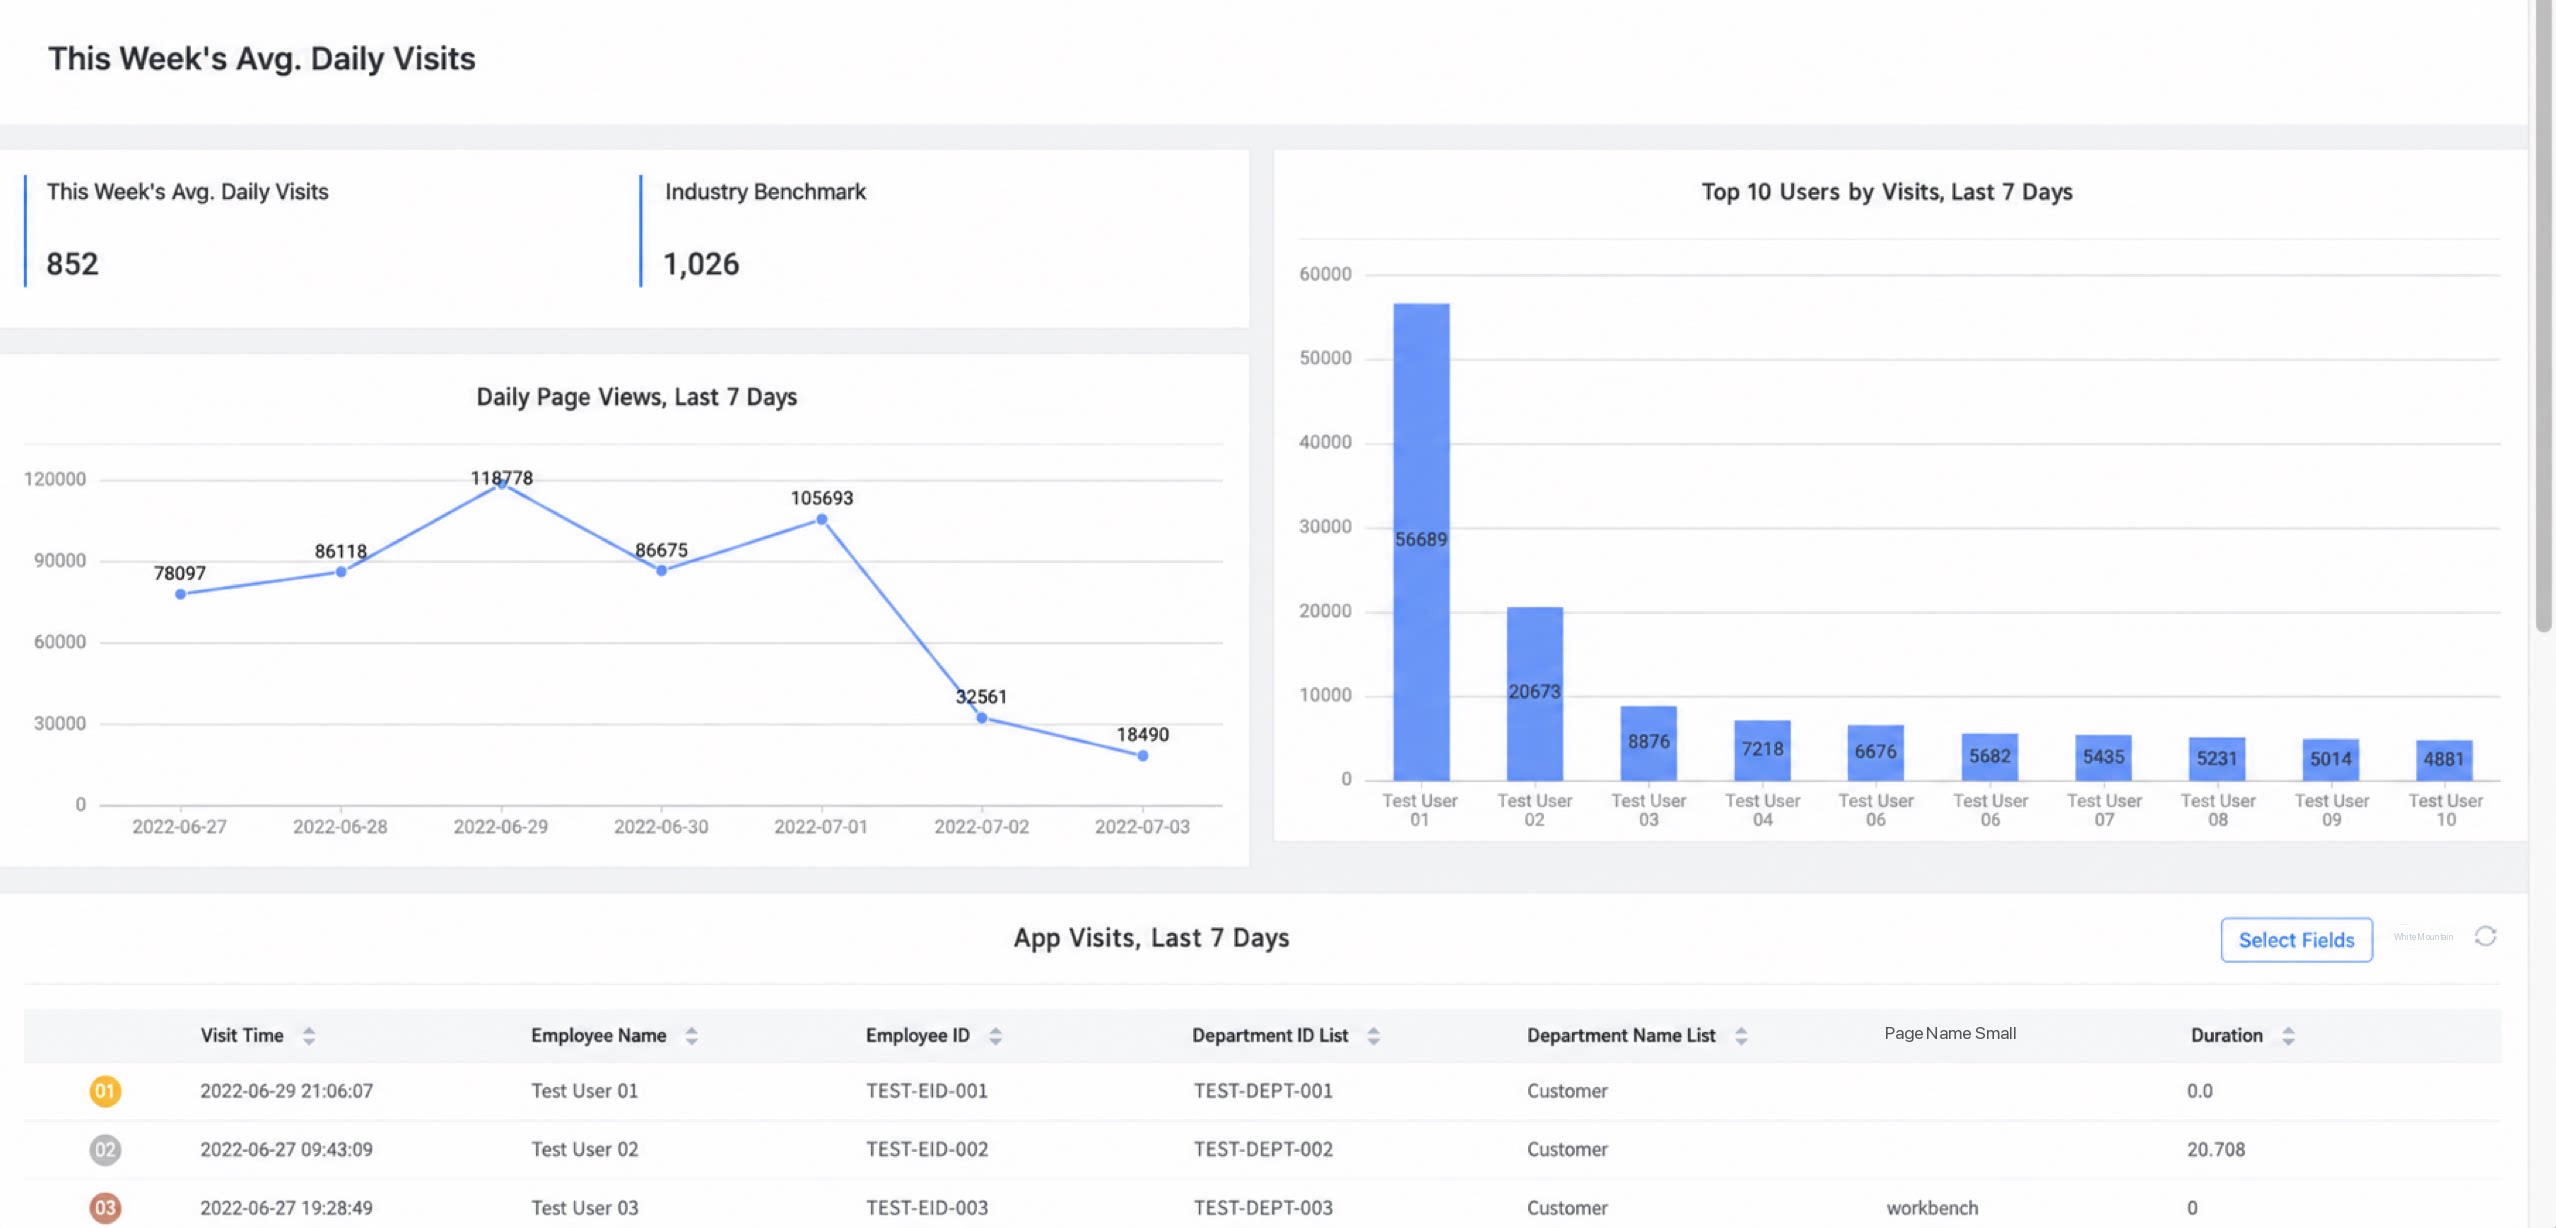The height and width of the screenshot is (1228, 2556).
Task: Sort by Employee ID column arrows
Action: (x=995, y=1036)
